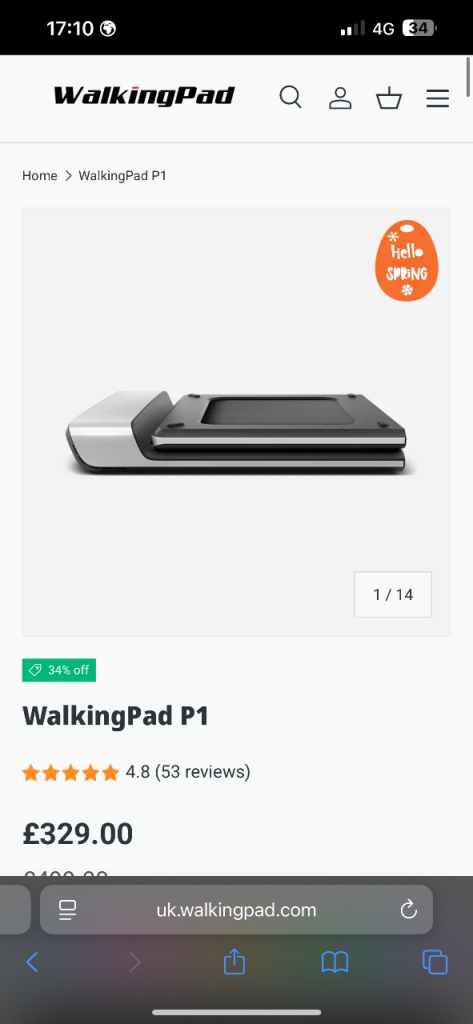Tap the Hello Spring egg badge
473x1024 pixels.
(x=406, y=261)
